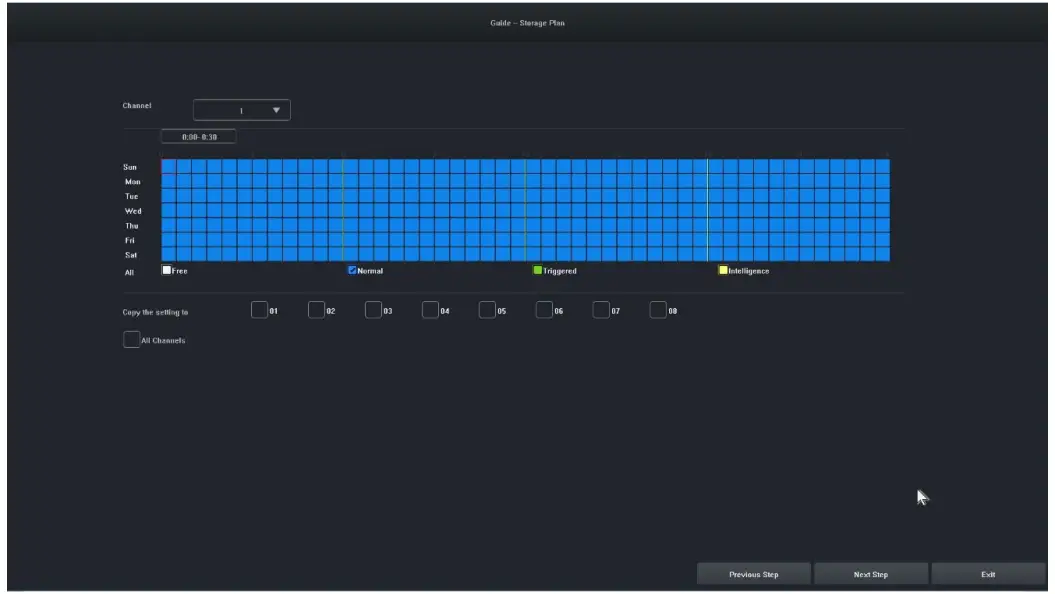Tick the 04 channel checkbox
Viewport: 1055px width, 594px height.
click(x=430, y=311)
